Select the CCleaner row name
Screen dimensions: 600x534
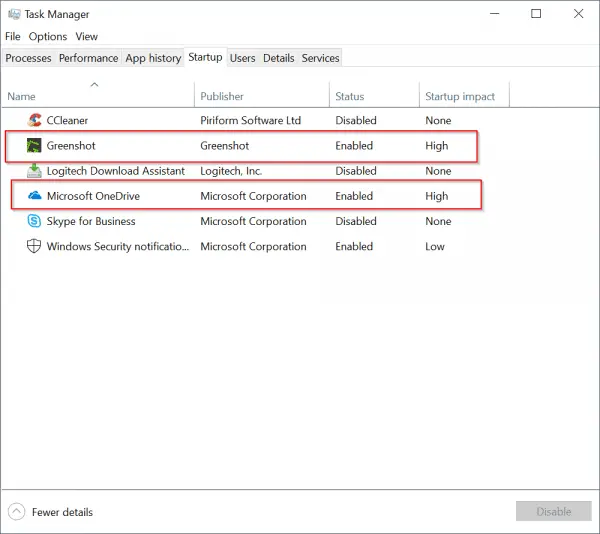click(x=67, y=120)
